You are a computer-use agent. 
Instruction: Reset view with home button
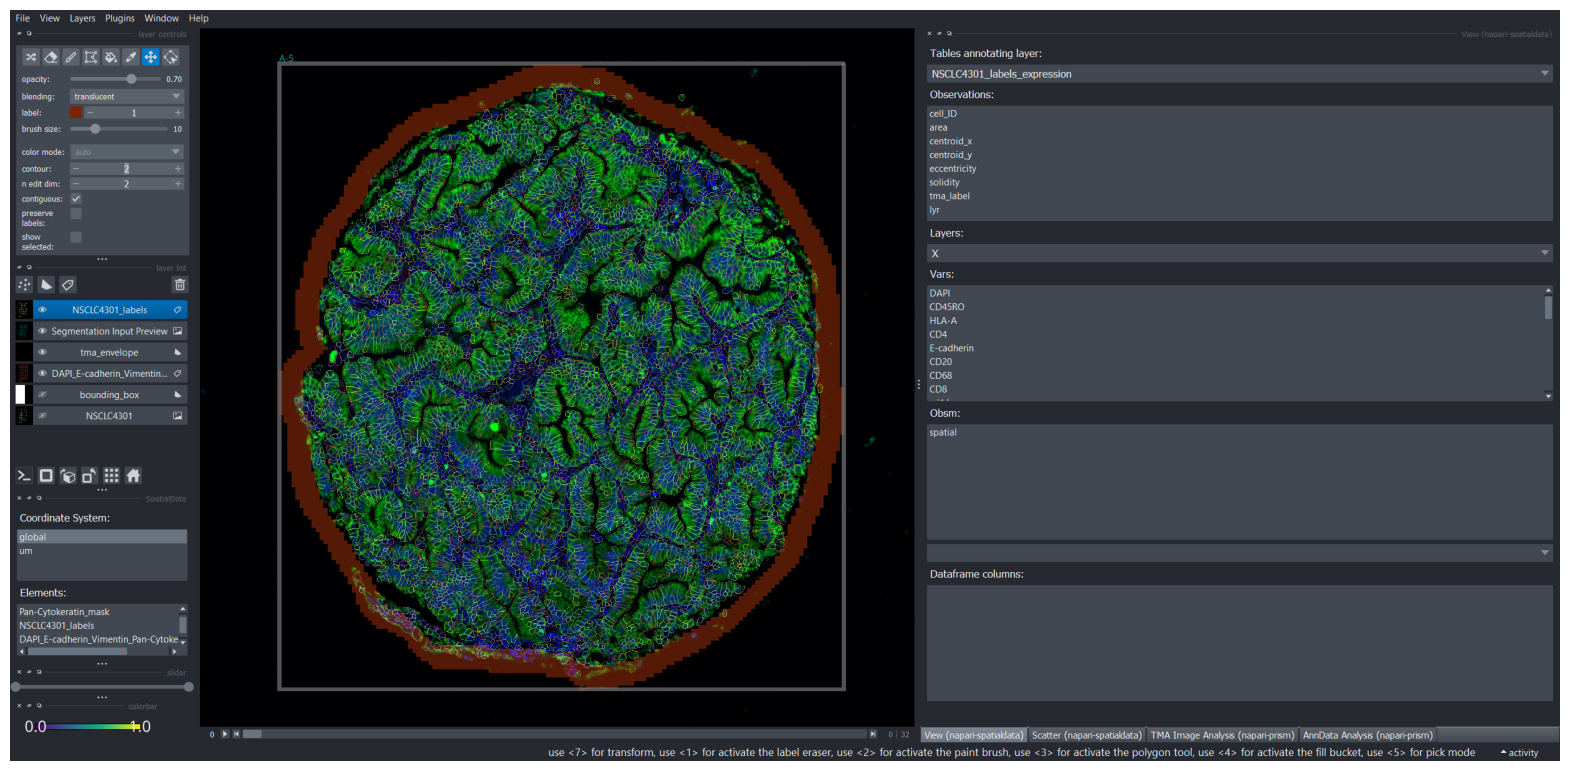[134, 476]
